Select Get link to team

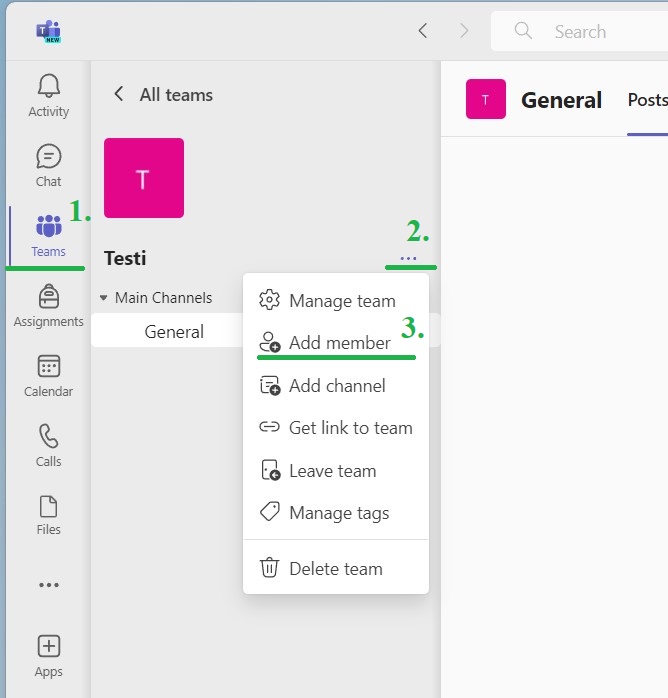pyautogui.click(x=350, y=428)
